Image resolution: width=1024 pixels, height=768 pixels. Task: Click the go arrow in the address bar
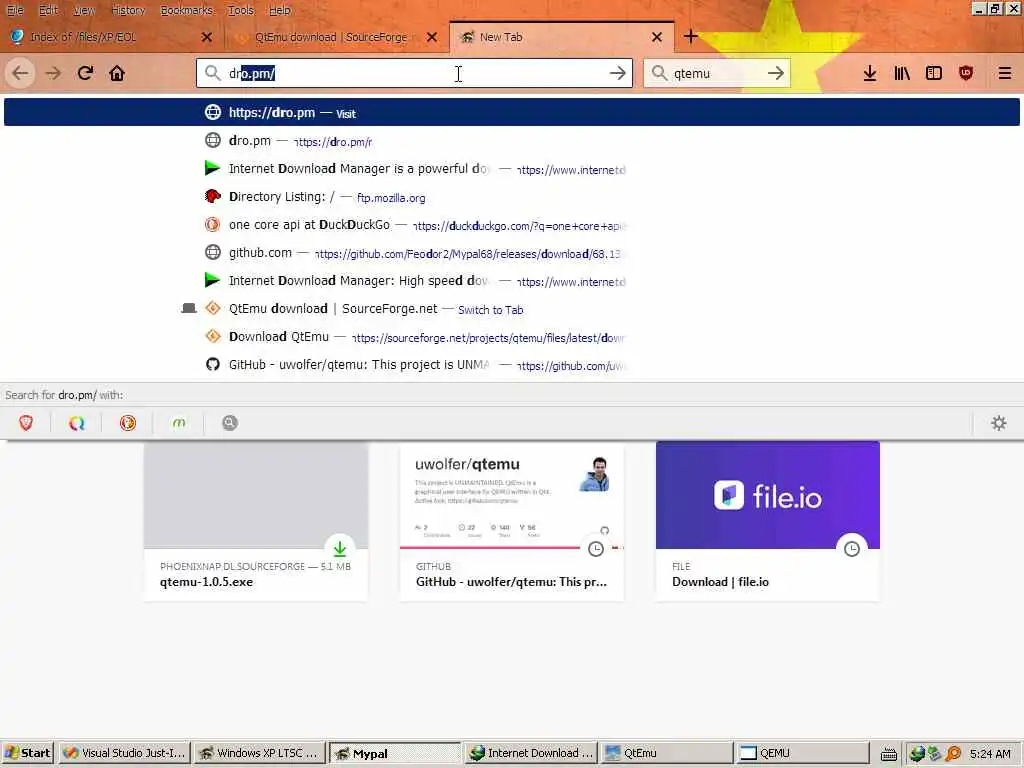[x=617, y=73]
